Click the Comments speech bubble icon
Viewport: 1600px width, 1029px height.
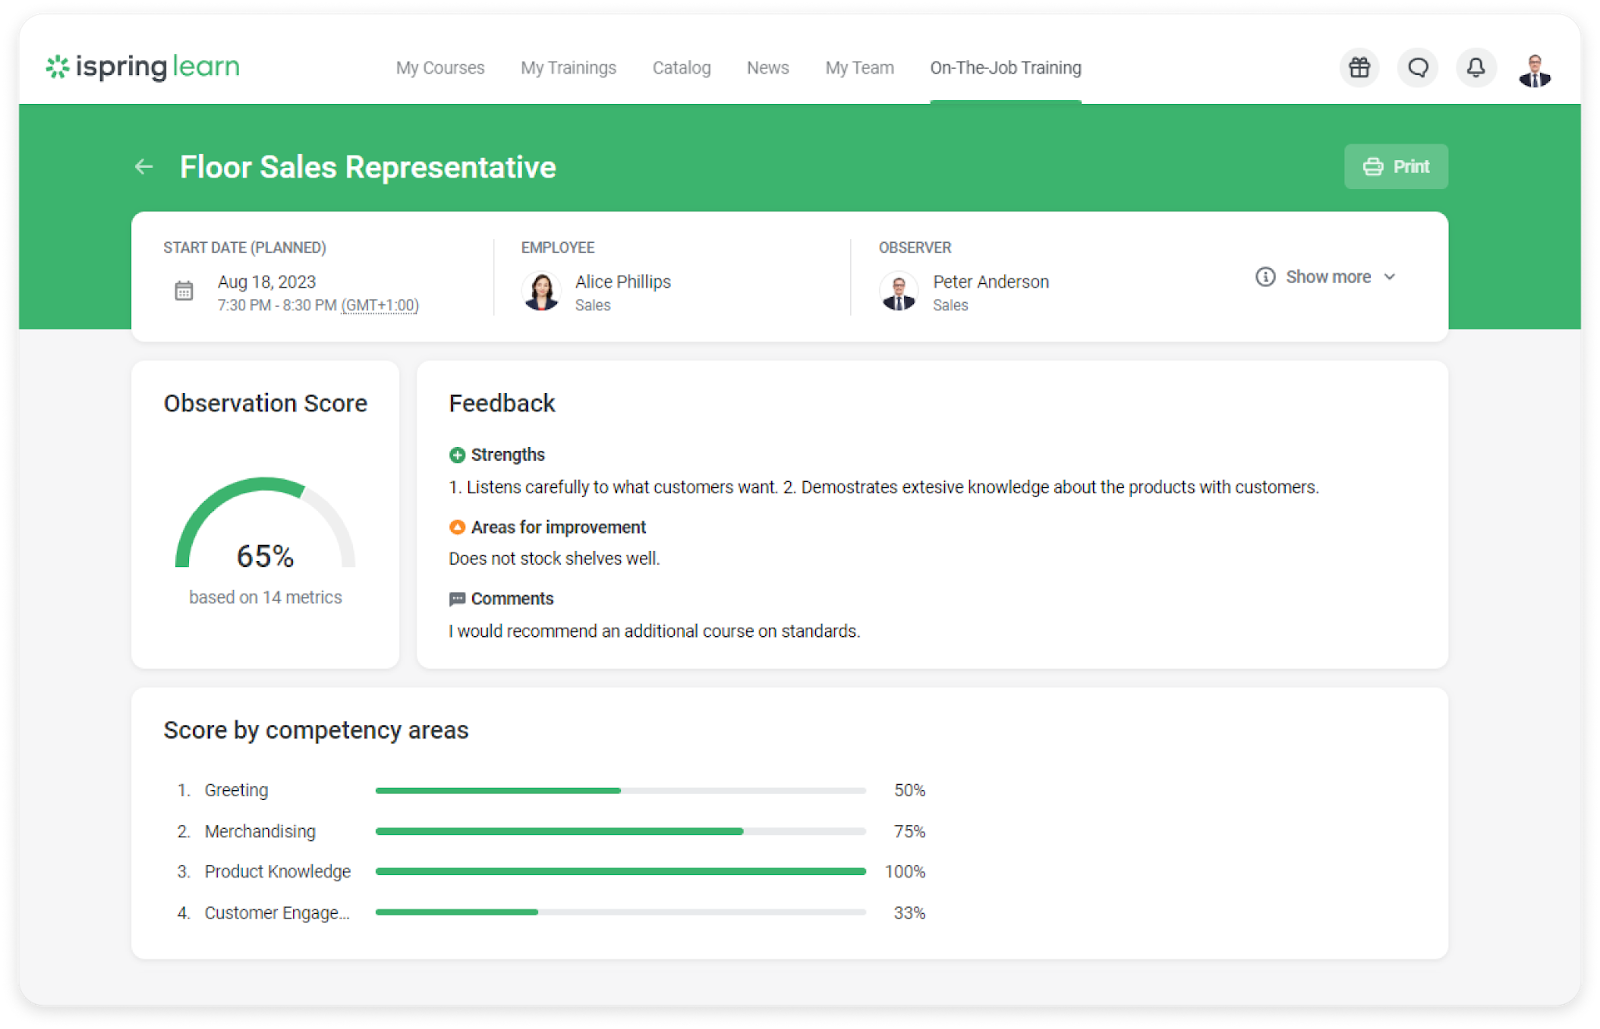(457, 598)
